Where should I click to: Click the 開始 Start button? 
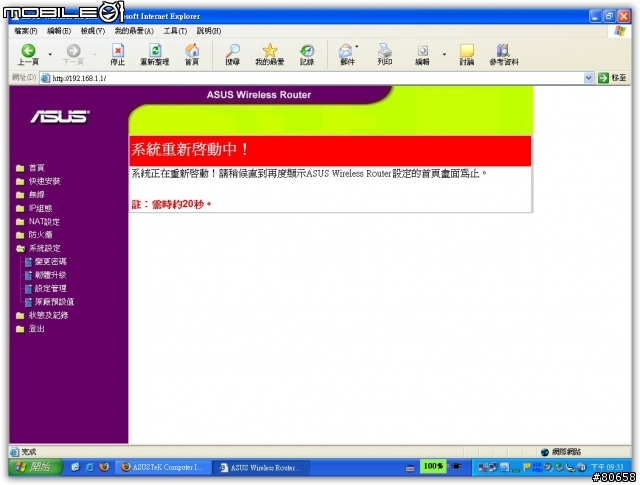tap(36, 467)
